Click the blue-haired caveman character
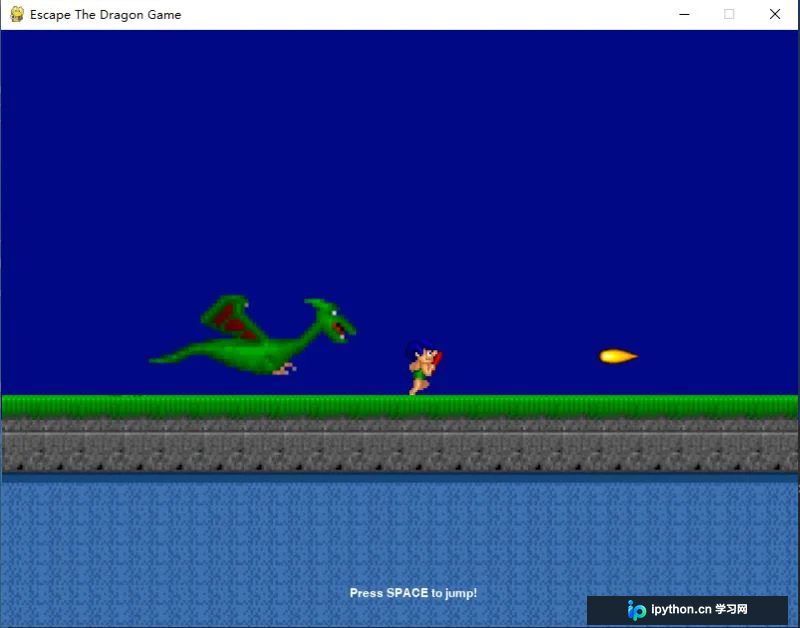The image size is (800, 628). [424, 367]
